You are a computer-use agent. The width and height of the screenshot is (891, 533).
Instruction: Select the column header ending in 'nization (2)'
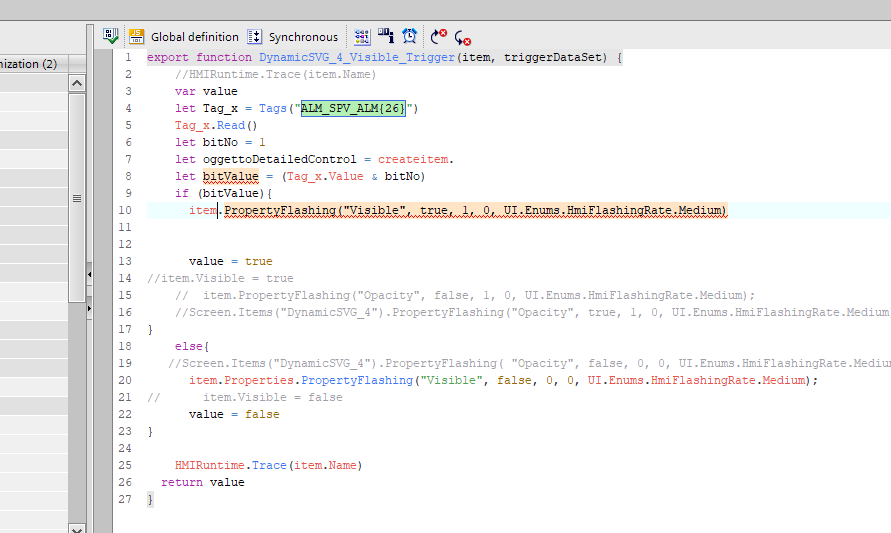tap(30, 64)
